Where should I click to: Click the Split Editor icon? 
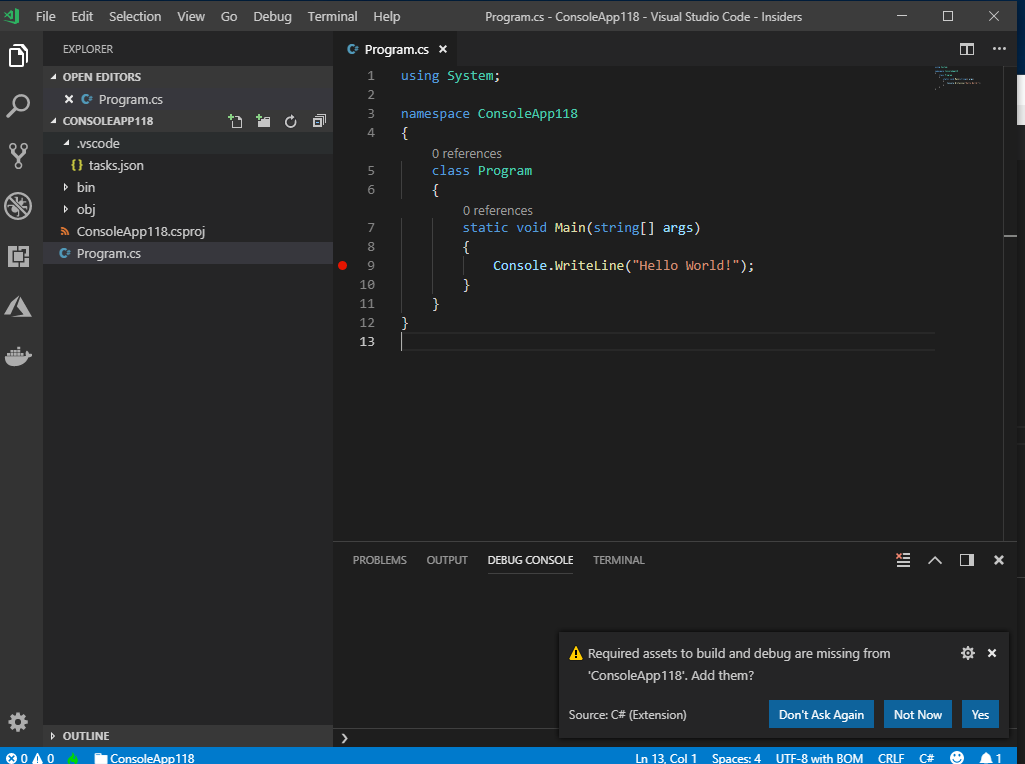coord(966,48)
